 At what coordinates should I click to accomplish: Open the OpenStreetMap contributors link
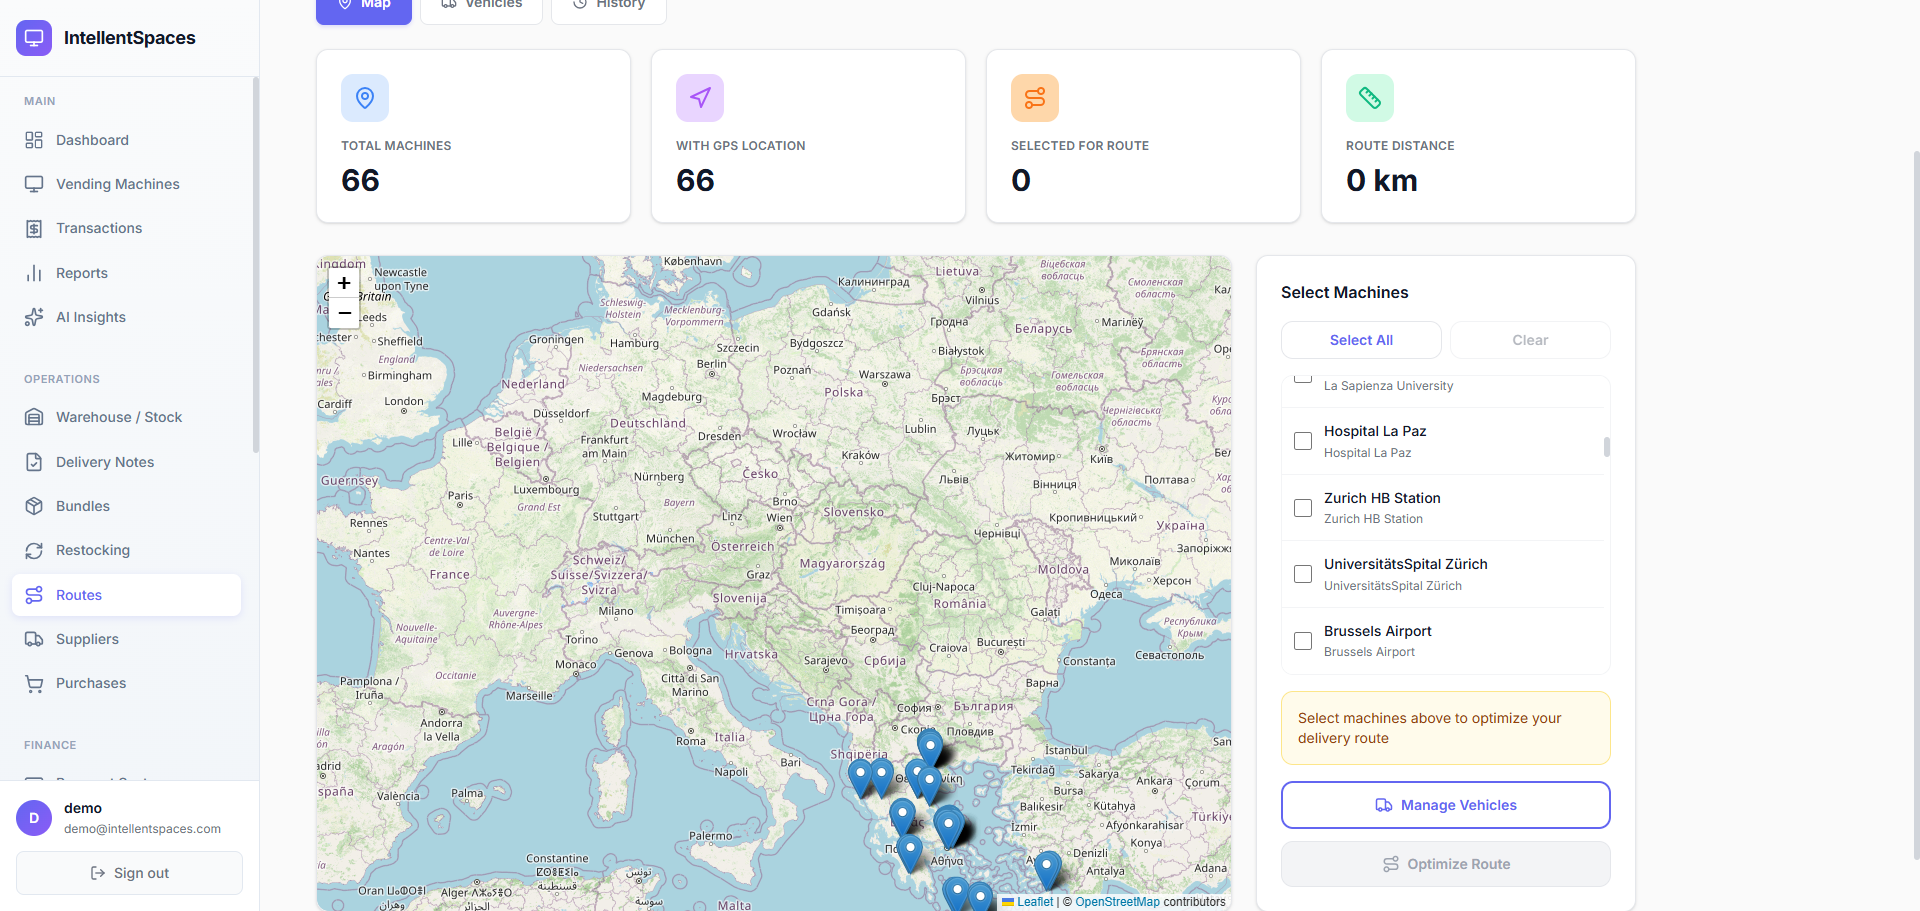click(1117, 902)
